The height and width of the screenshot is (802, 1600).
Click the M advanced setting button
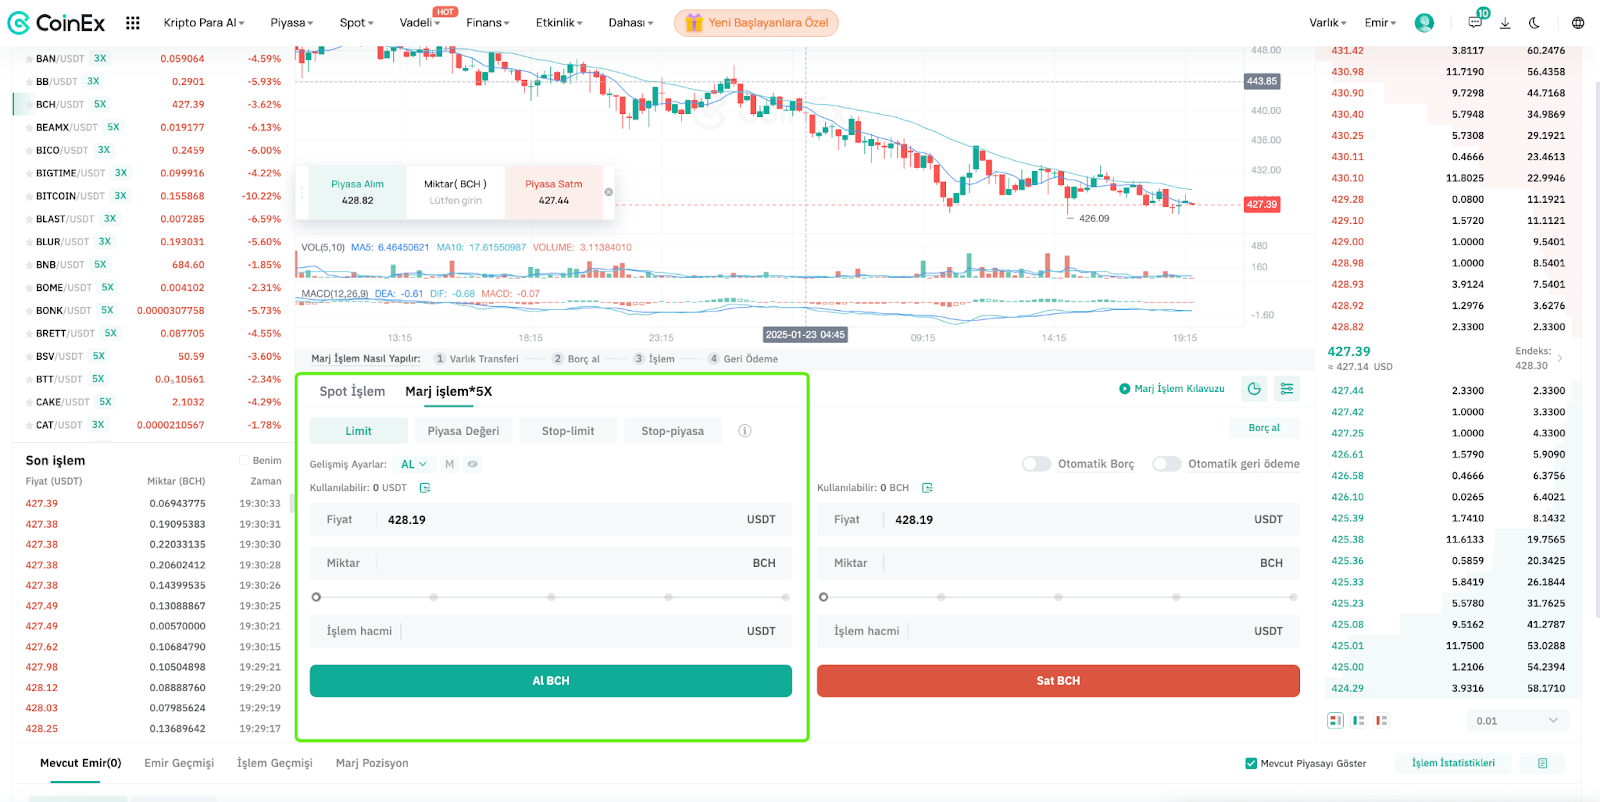point(449,464)
